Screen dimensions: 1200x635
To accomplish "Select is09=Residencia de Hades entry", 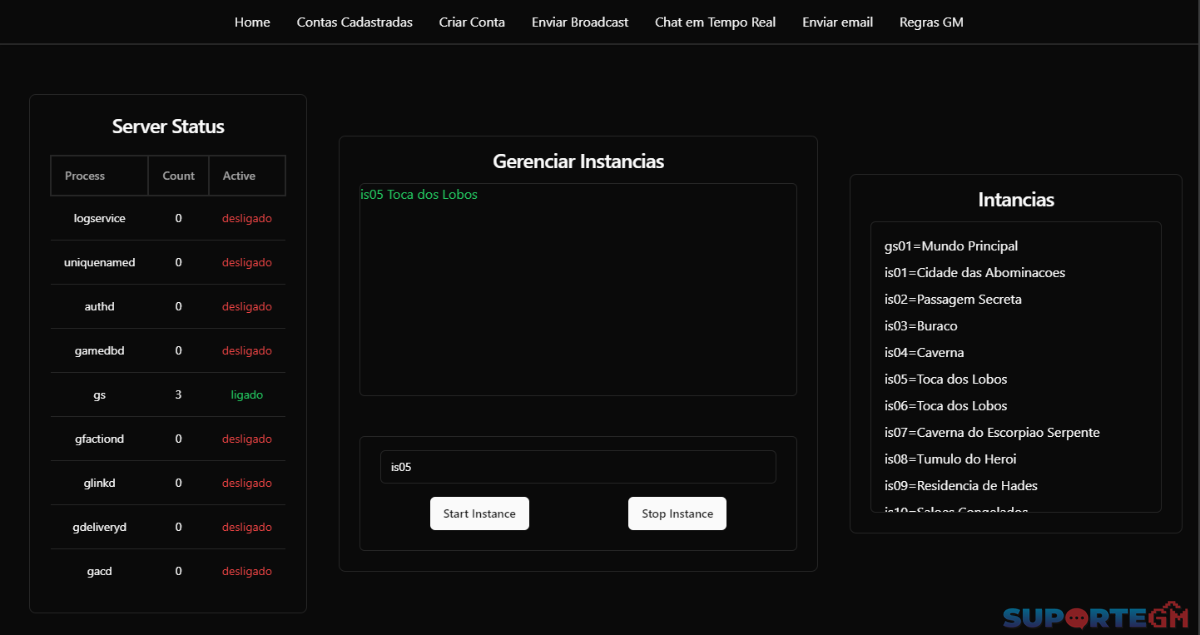I will pos(961,486).
